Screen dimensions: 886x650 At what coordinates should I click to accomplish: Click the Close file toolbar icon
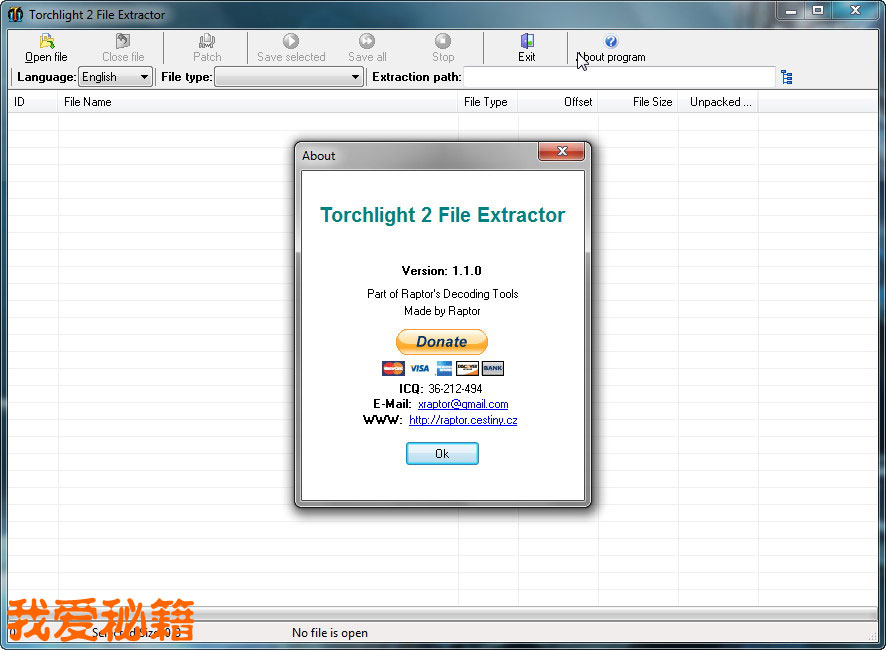123,42
